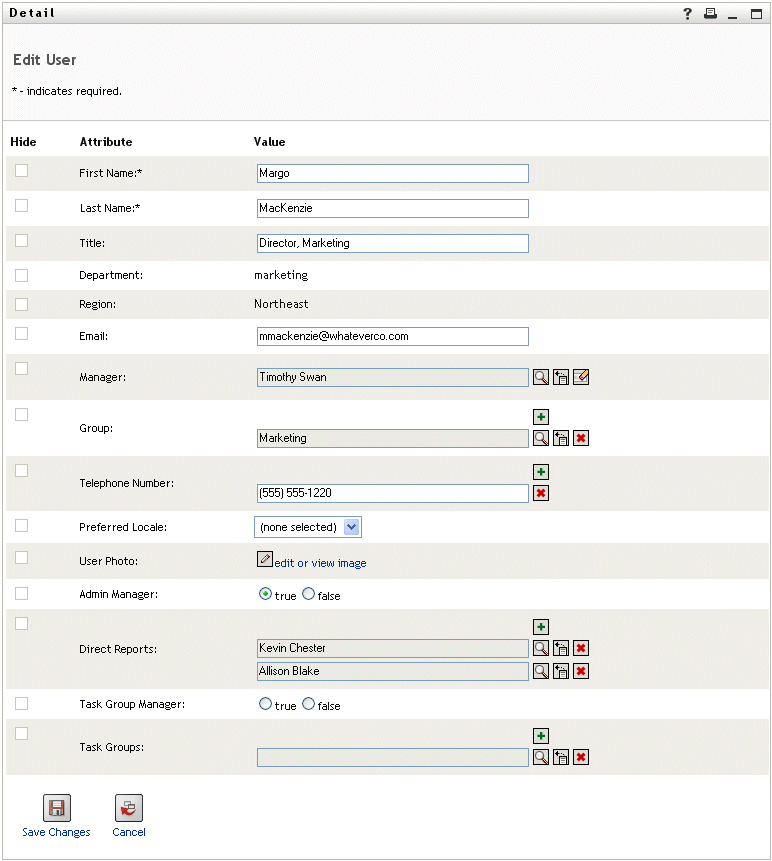
Task: Click the Save Changes button
Action: tap(56, 808)
